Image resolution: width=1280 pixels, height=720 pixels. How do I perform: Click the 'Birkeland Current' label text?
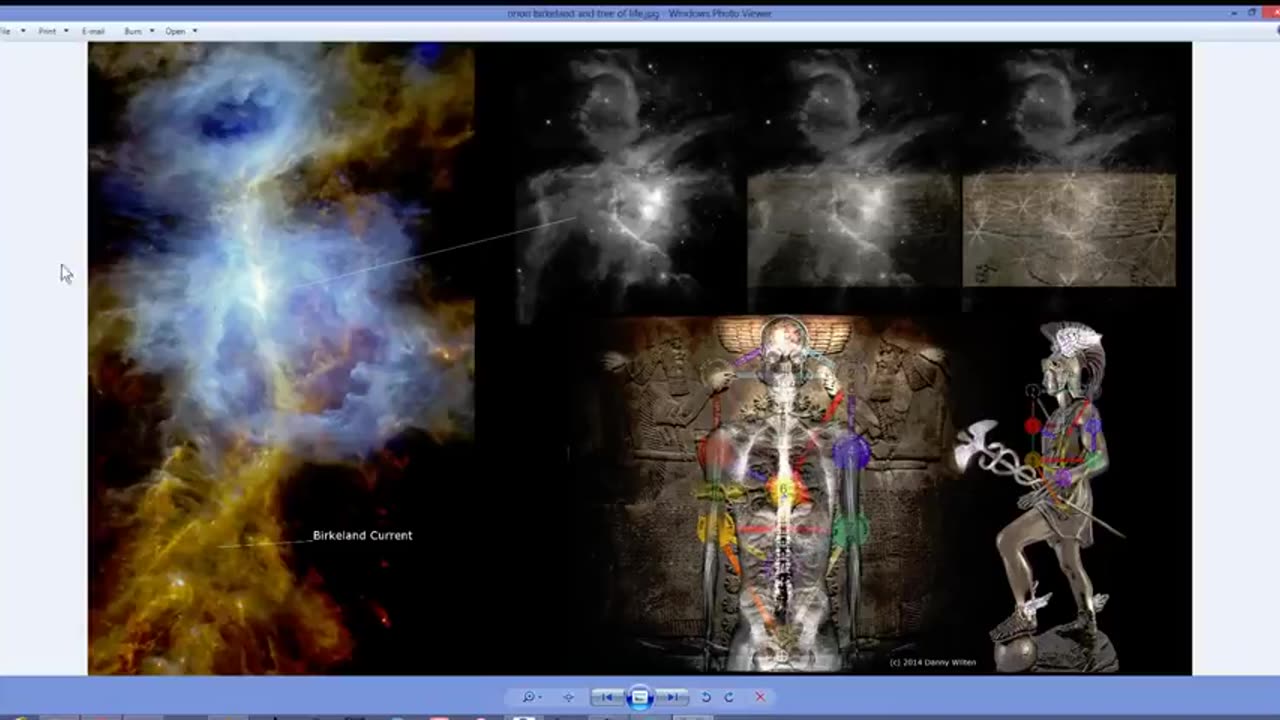click(362, 535)
